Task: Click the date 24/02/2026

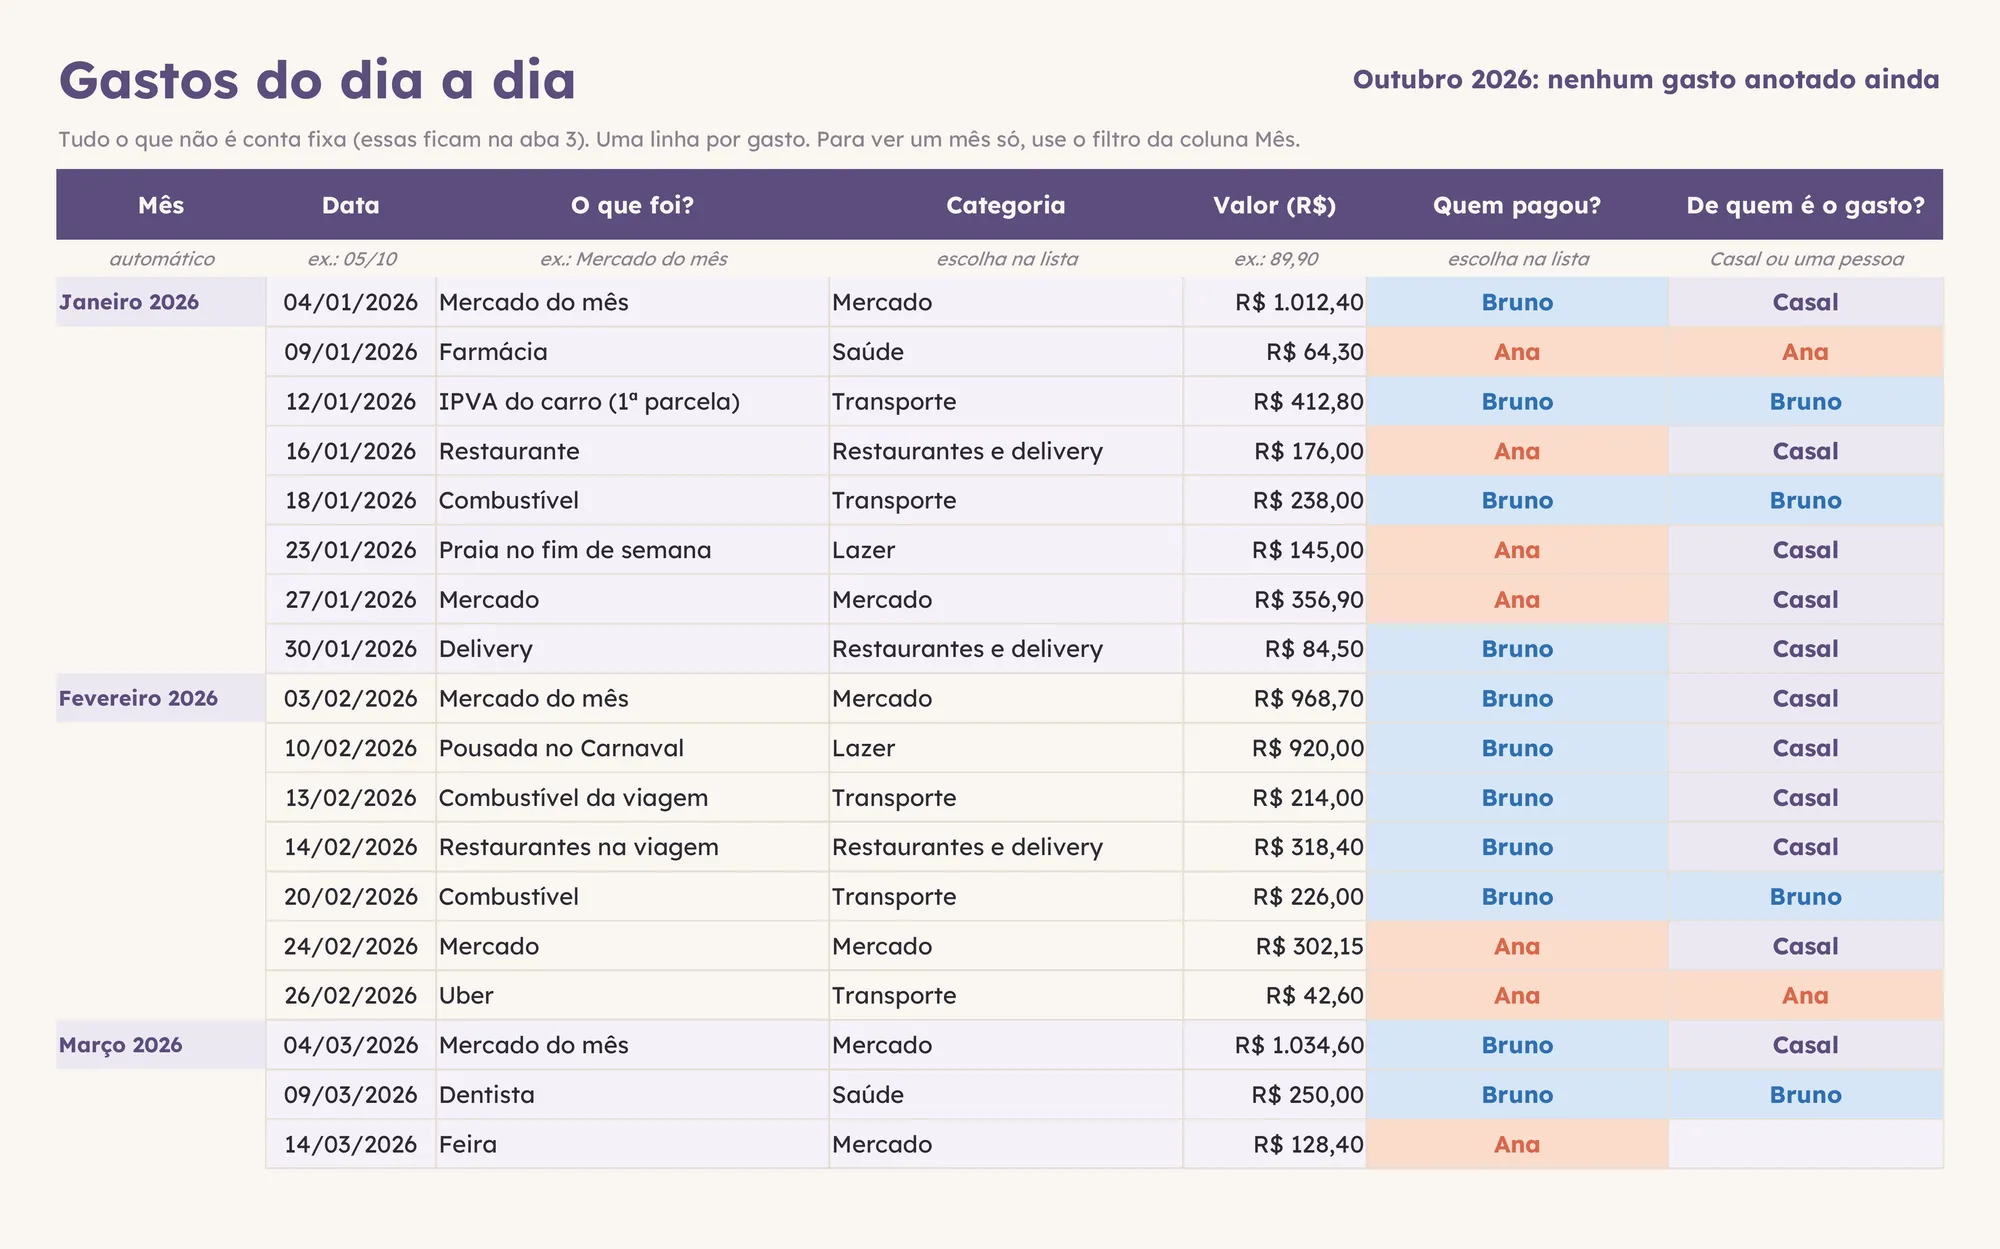Action: click(x=351, y=946)
